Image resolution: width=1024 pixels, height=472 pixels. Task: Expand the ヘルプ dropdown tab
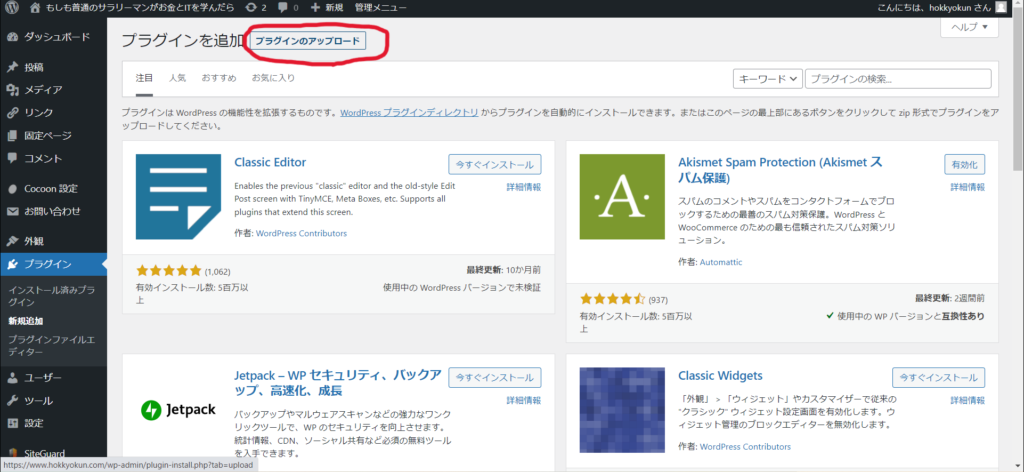tap(970, 27)
